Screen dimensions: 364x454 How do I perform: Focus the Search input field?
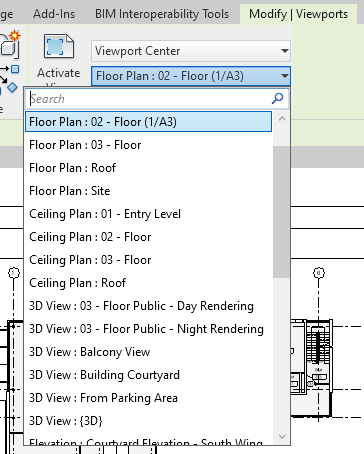(x=149, y=99)
